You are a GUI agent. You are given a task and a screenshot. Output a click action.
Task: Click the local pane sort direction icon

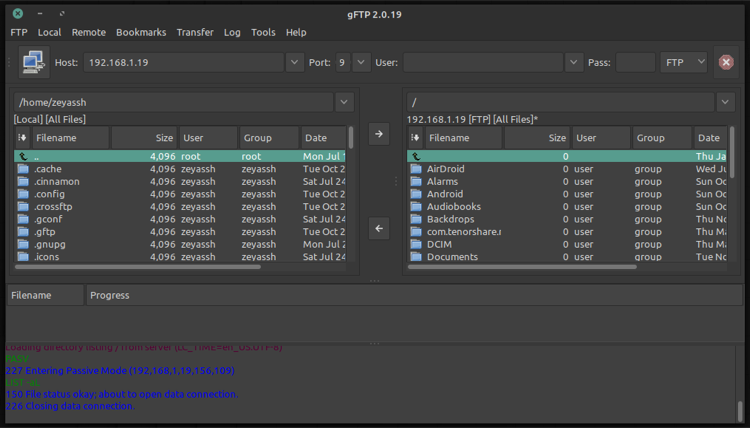click(x=23, y=138)
